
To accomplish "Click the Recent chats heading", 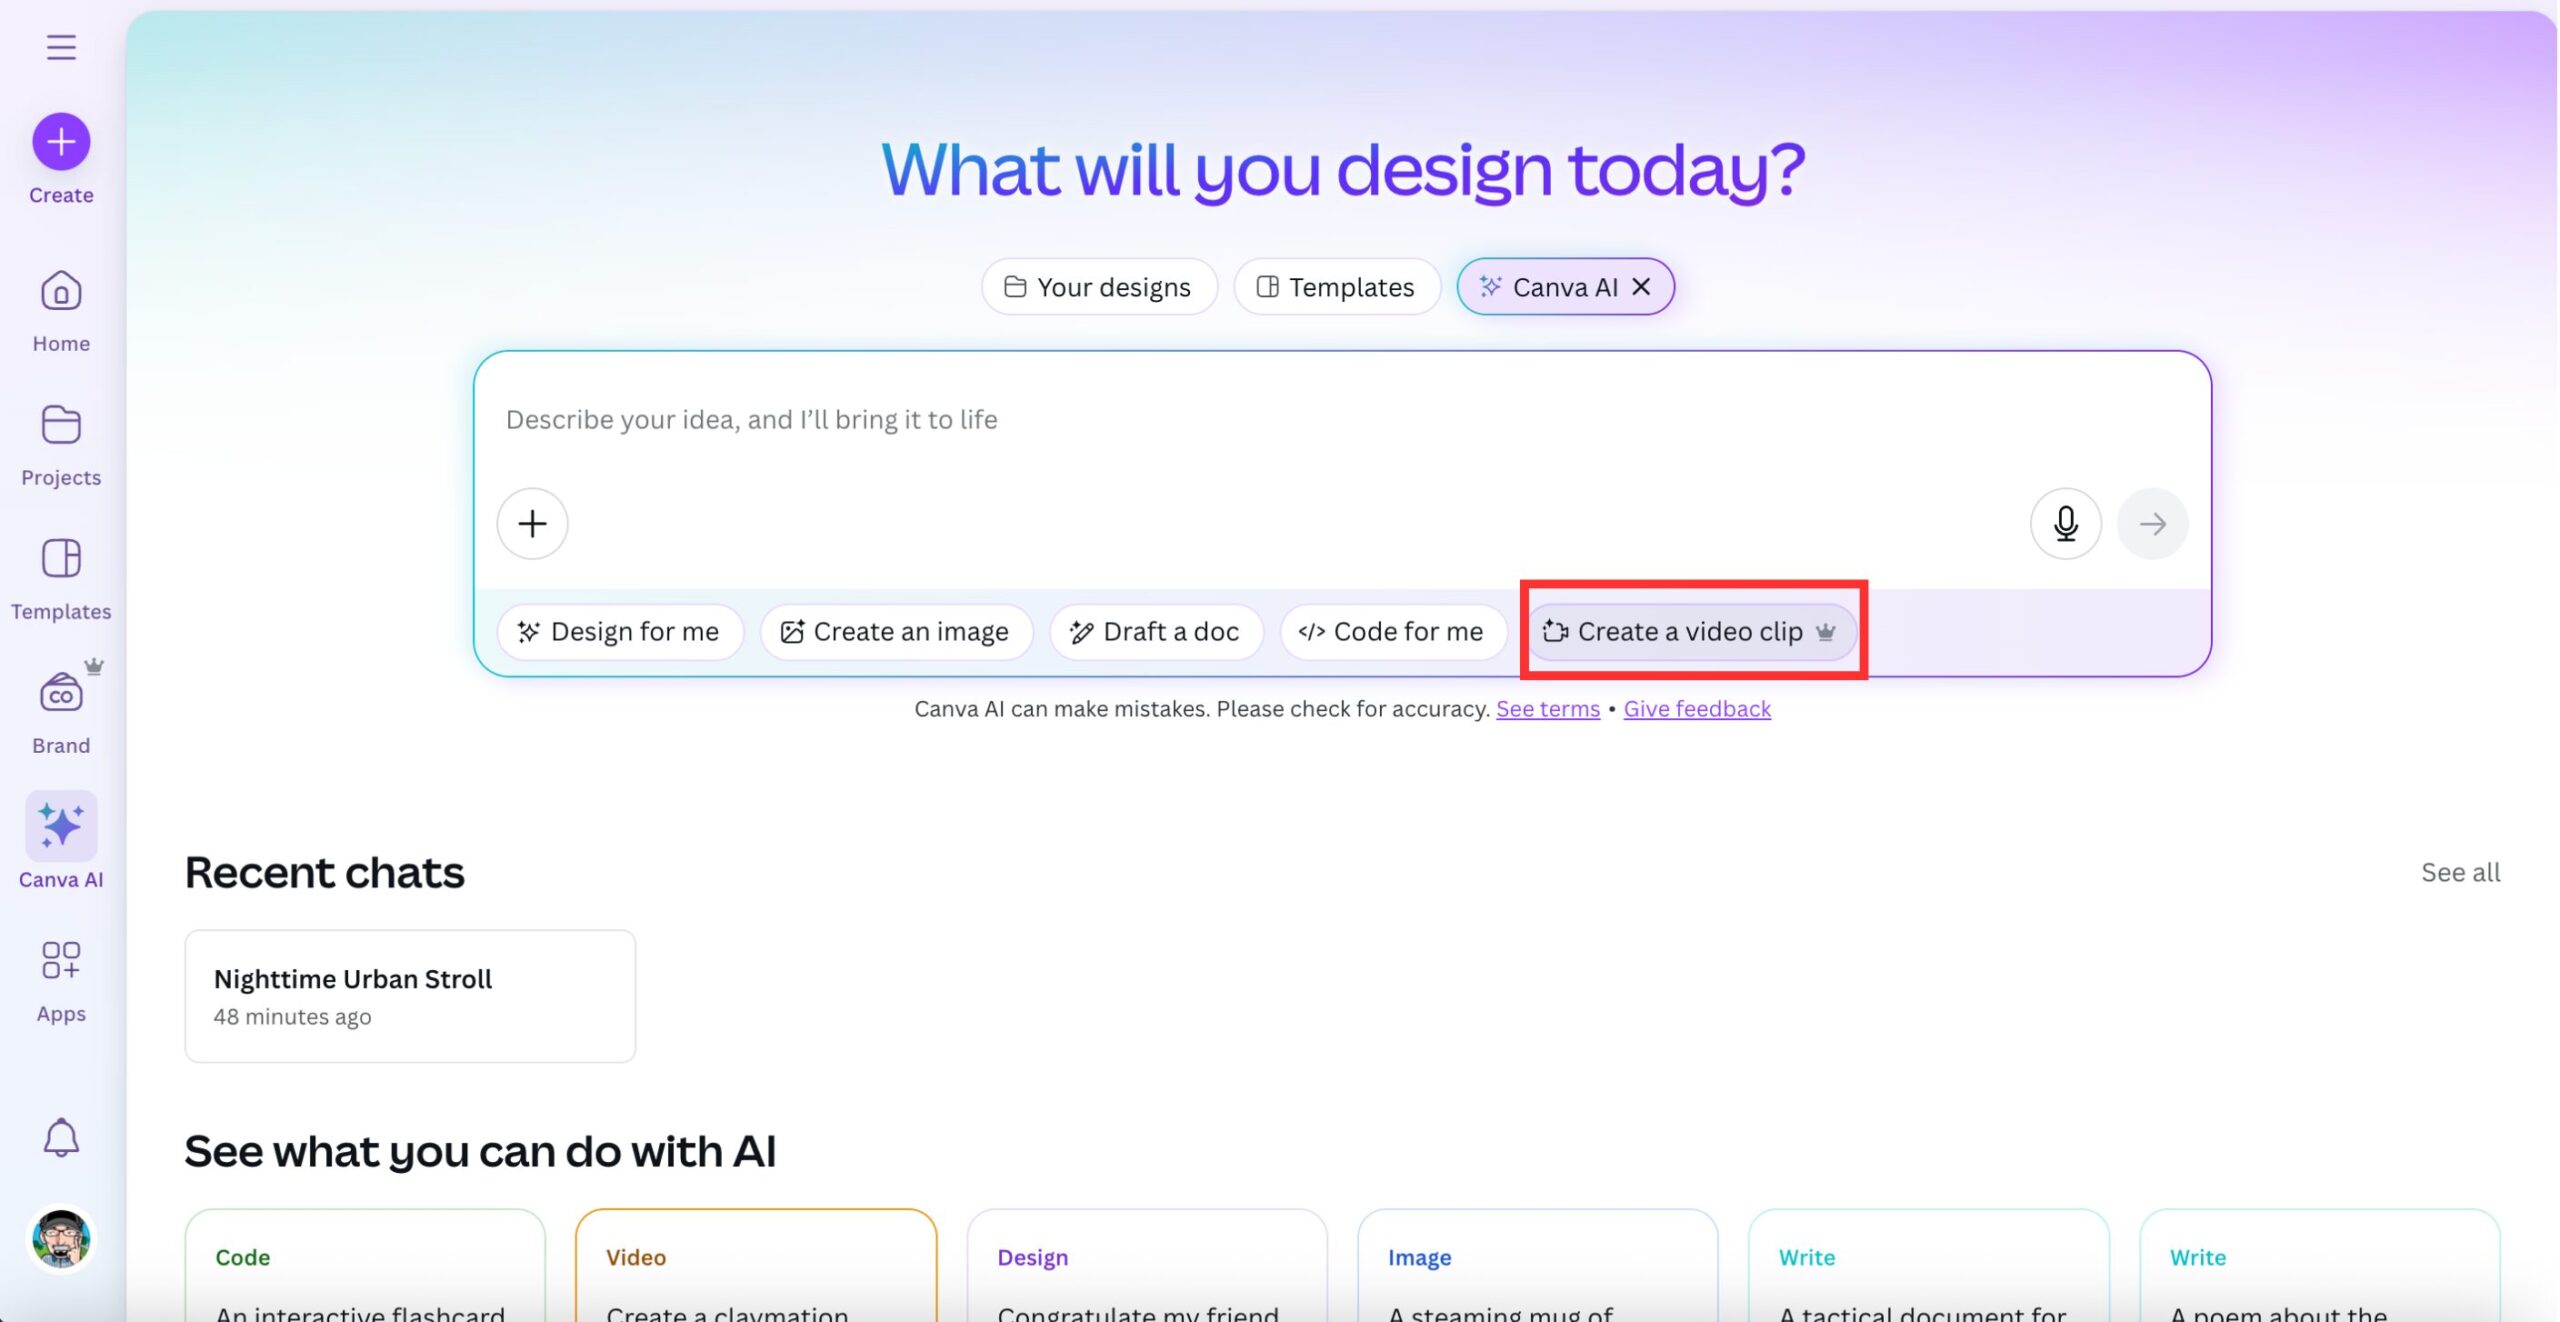I will [325, 873].
